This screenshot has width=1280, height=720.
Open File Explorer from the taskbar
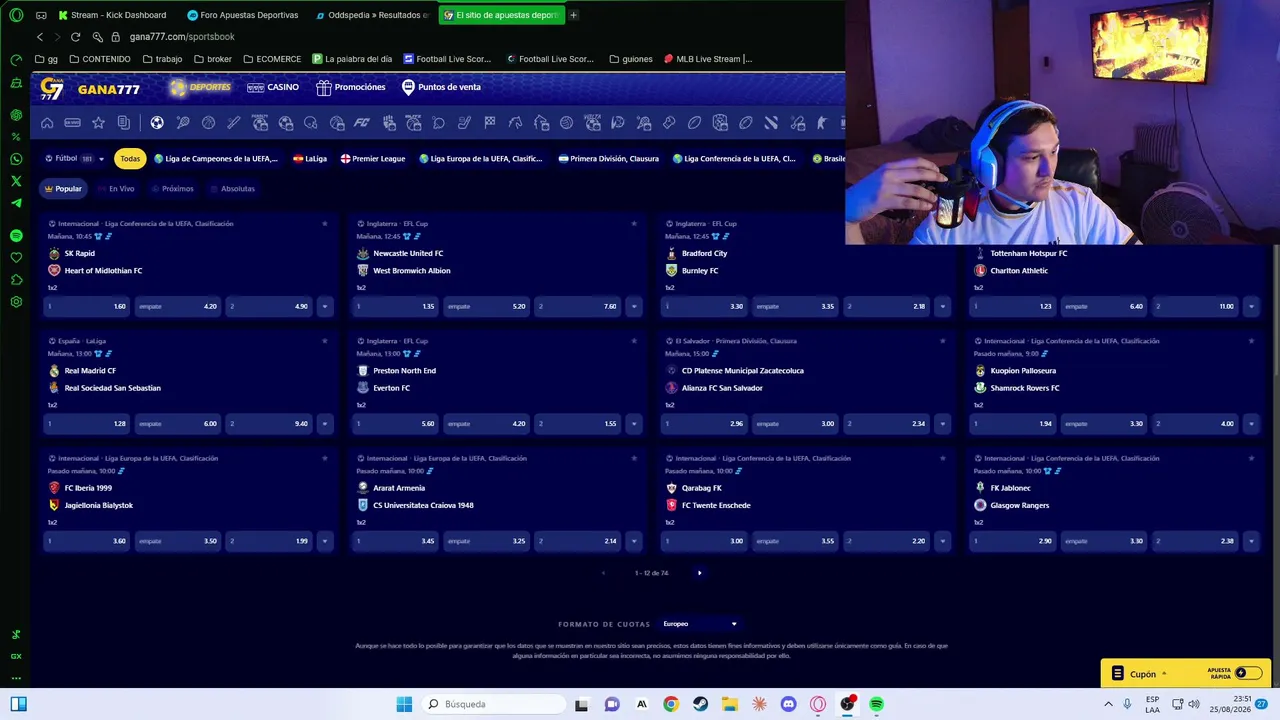pos(729,704)
